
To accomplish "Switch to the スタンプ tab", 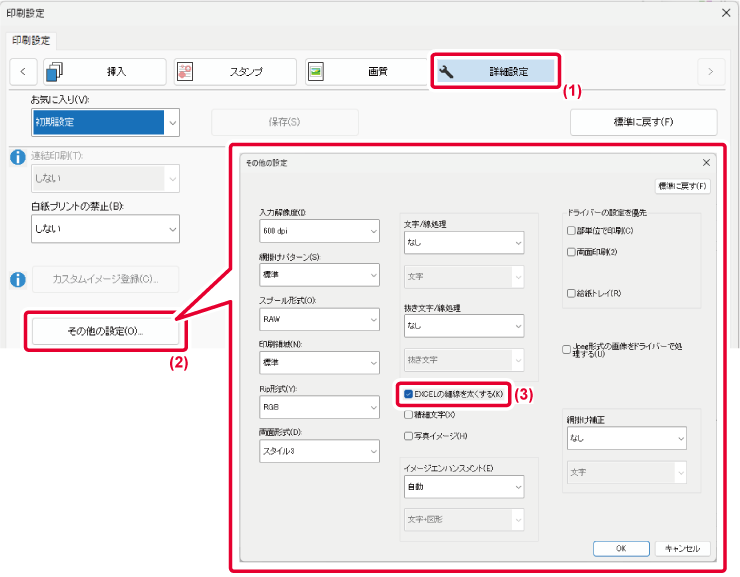I will 235,71.
